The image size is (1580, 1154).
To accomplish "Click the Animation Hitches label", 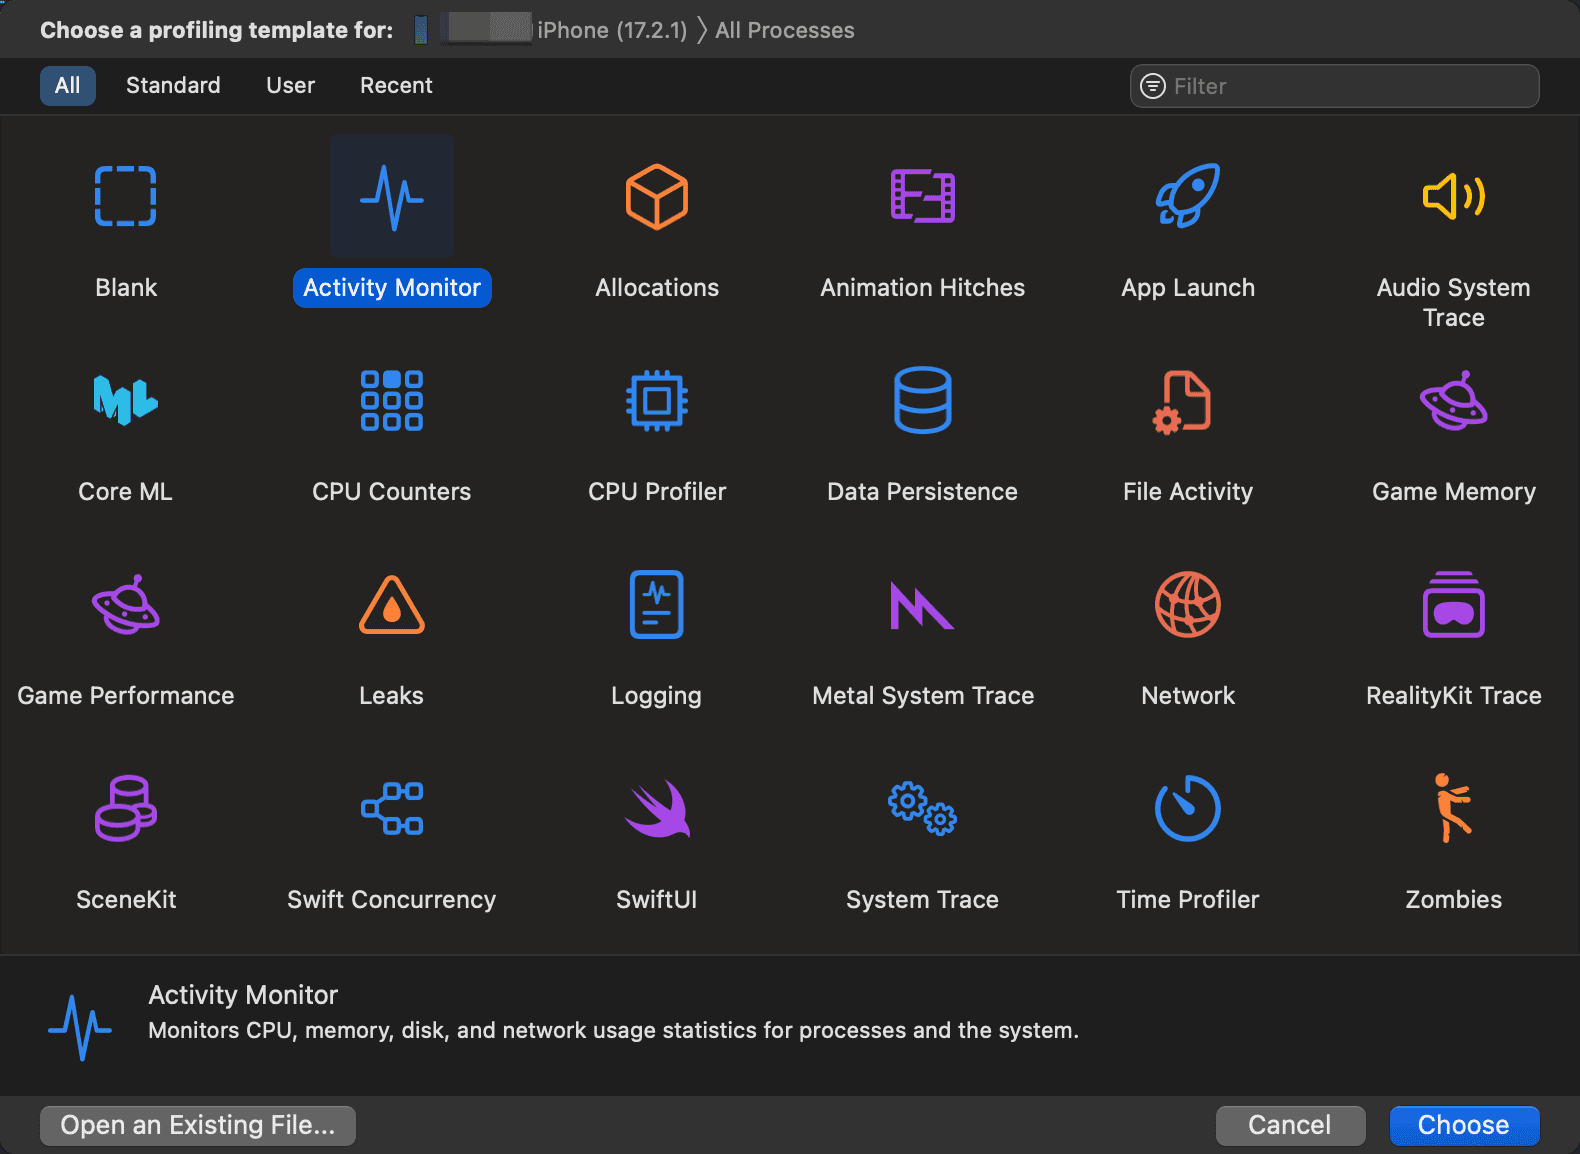I will (x=922, y=288).
